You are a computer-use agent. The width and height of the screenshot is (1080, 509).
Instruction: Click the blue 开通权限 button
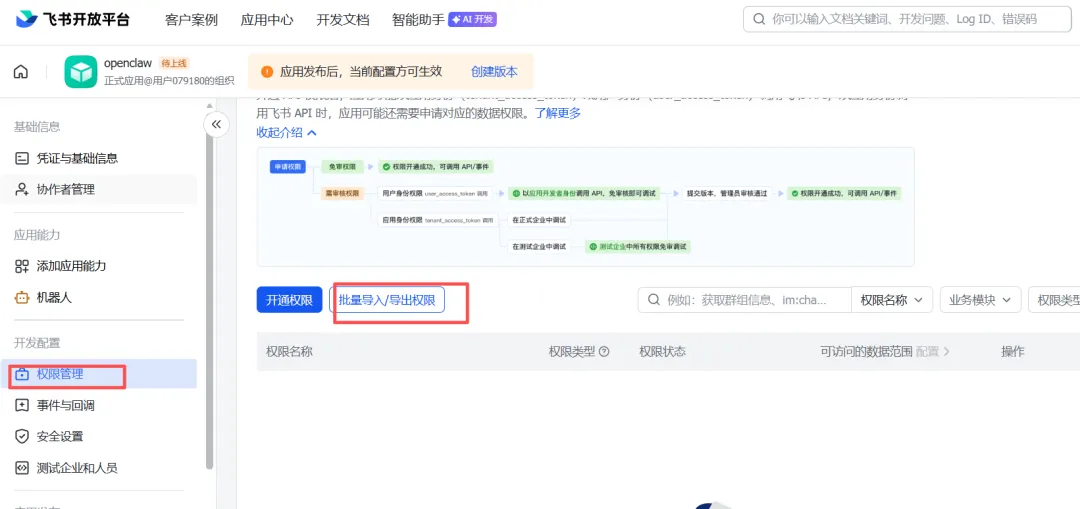click(289, 300)
